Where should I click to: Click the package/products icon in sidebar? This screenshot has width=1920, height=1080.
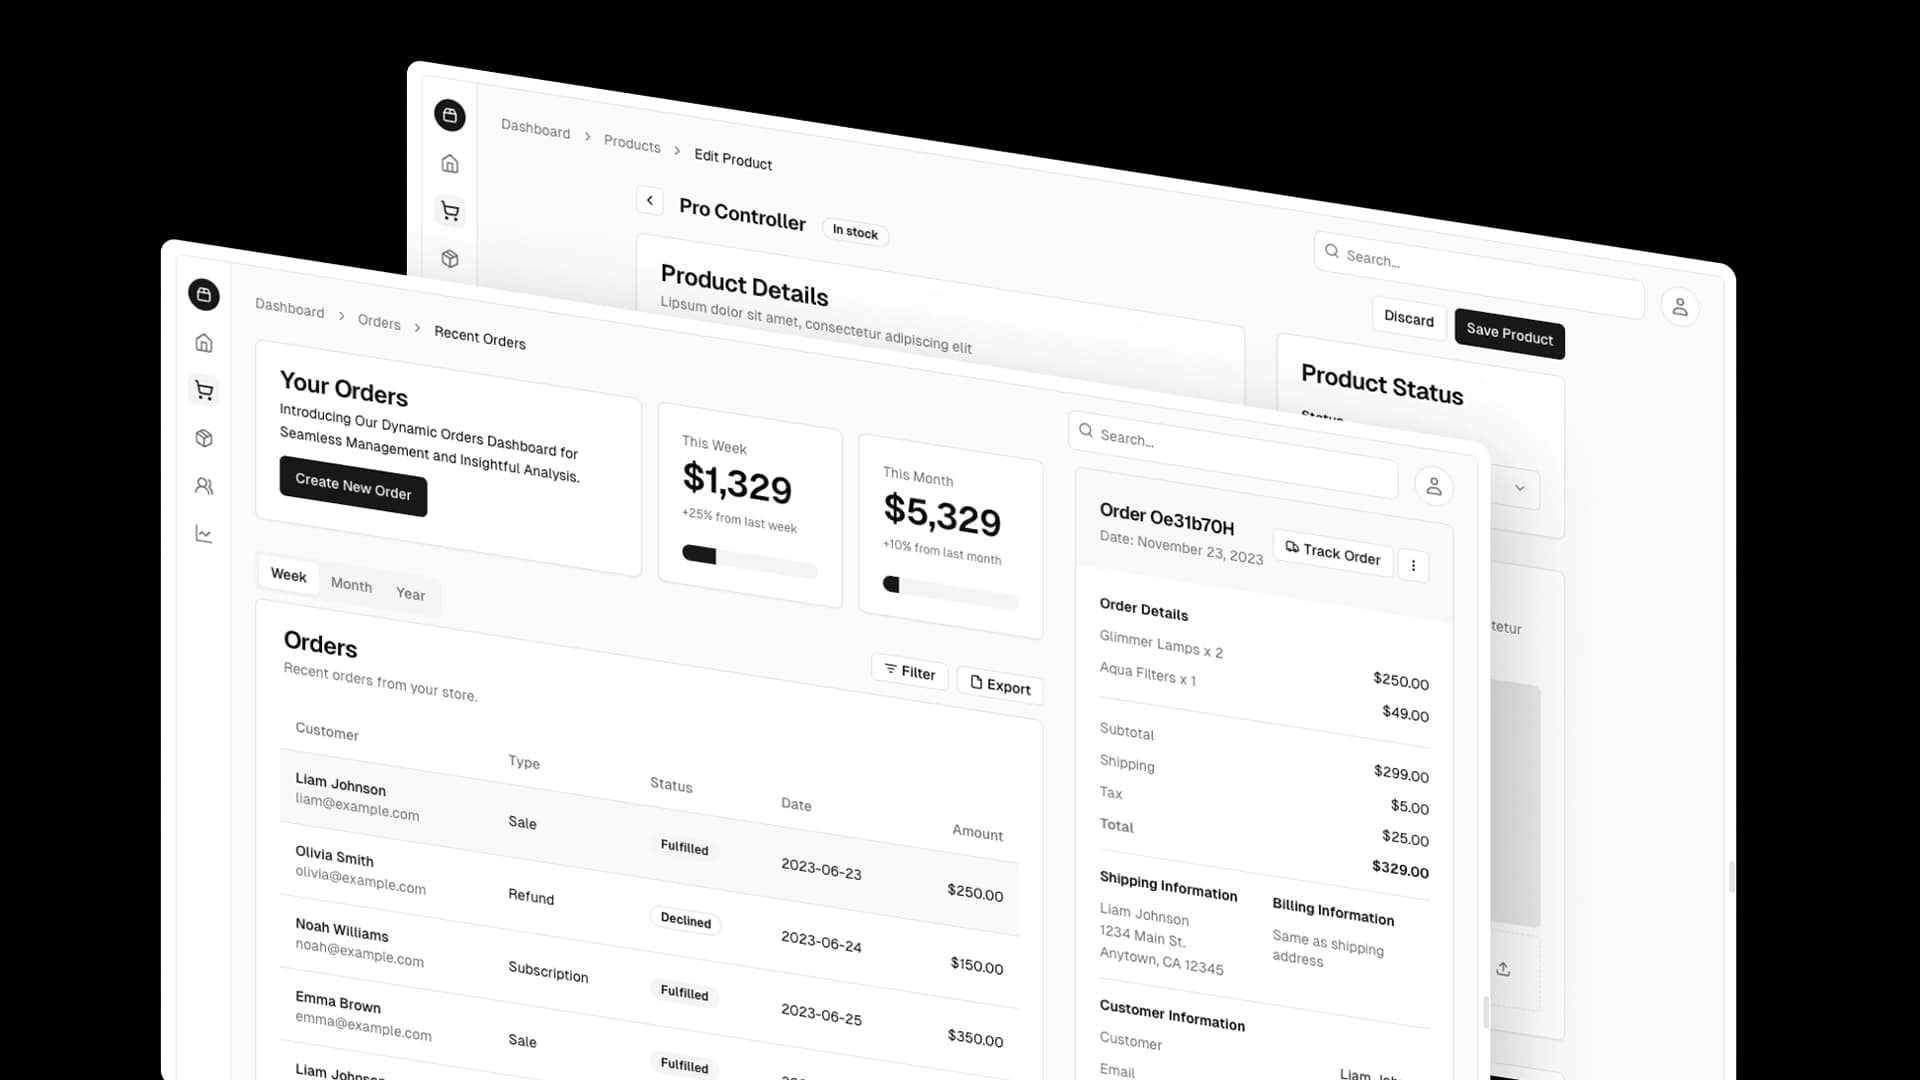coord(204,439)
